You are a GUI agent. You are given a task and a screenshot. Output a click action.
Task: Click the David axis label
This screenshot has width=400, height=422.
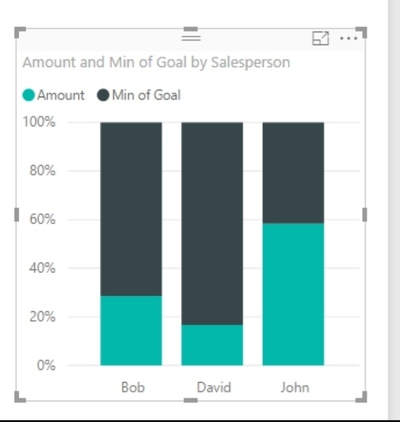click(214, 387)
